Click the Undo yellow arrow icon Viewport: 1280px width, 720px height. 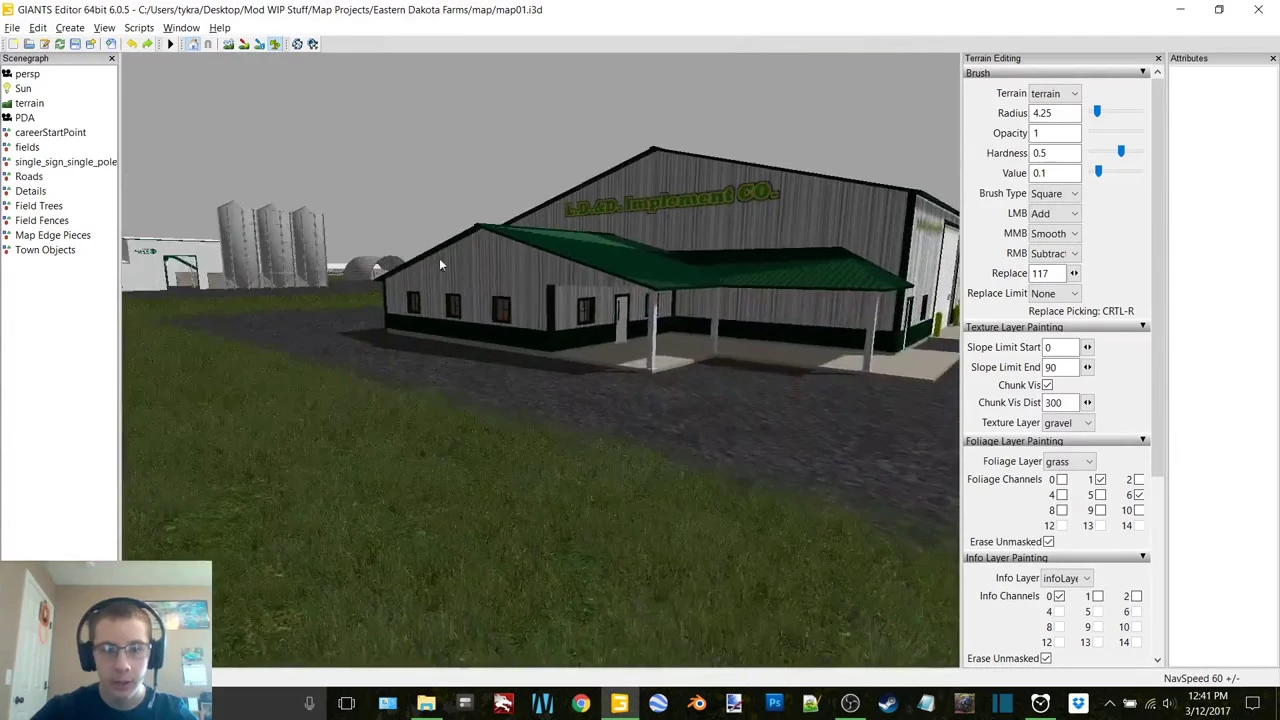click(131, 44)
